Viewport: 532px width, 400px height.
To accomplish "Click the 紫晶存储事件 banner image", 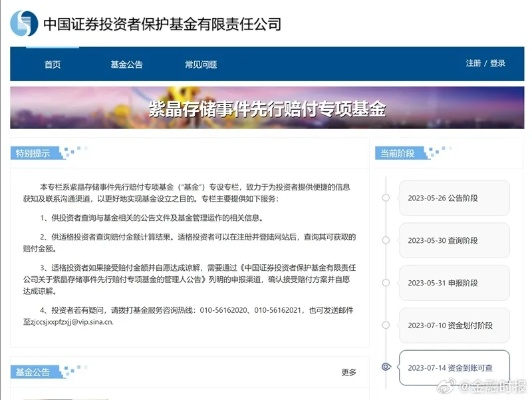I will (x=267, y=108).
